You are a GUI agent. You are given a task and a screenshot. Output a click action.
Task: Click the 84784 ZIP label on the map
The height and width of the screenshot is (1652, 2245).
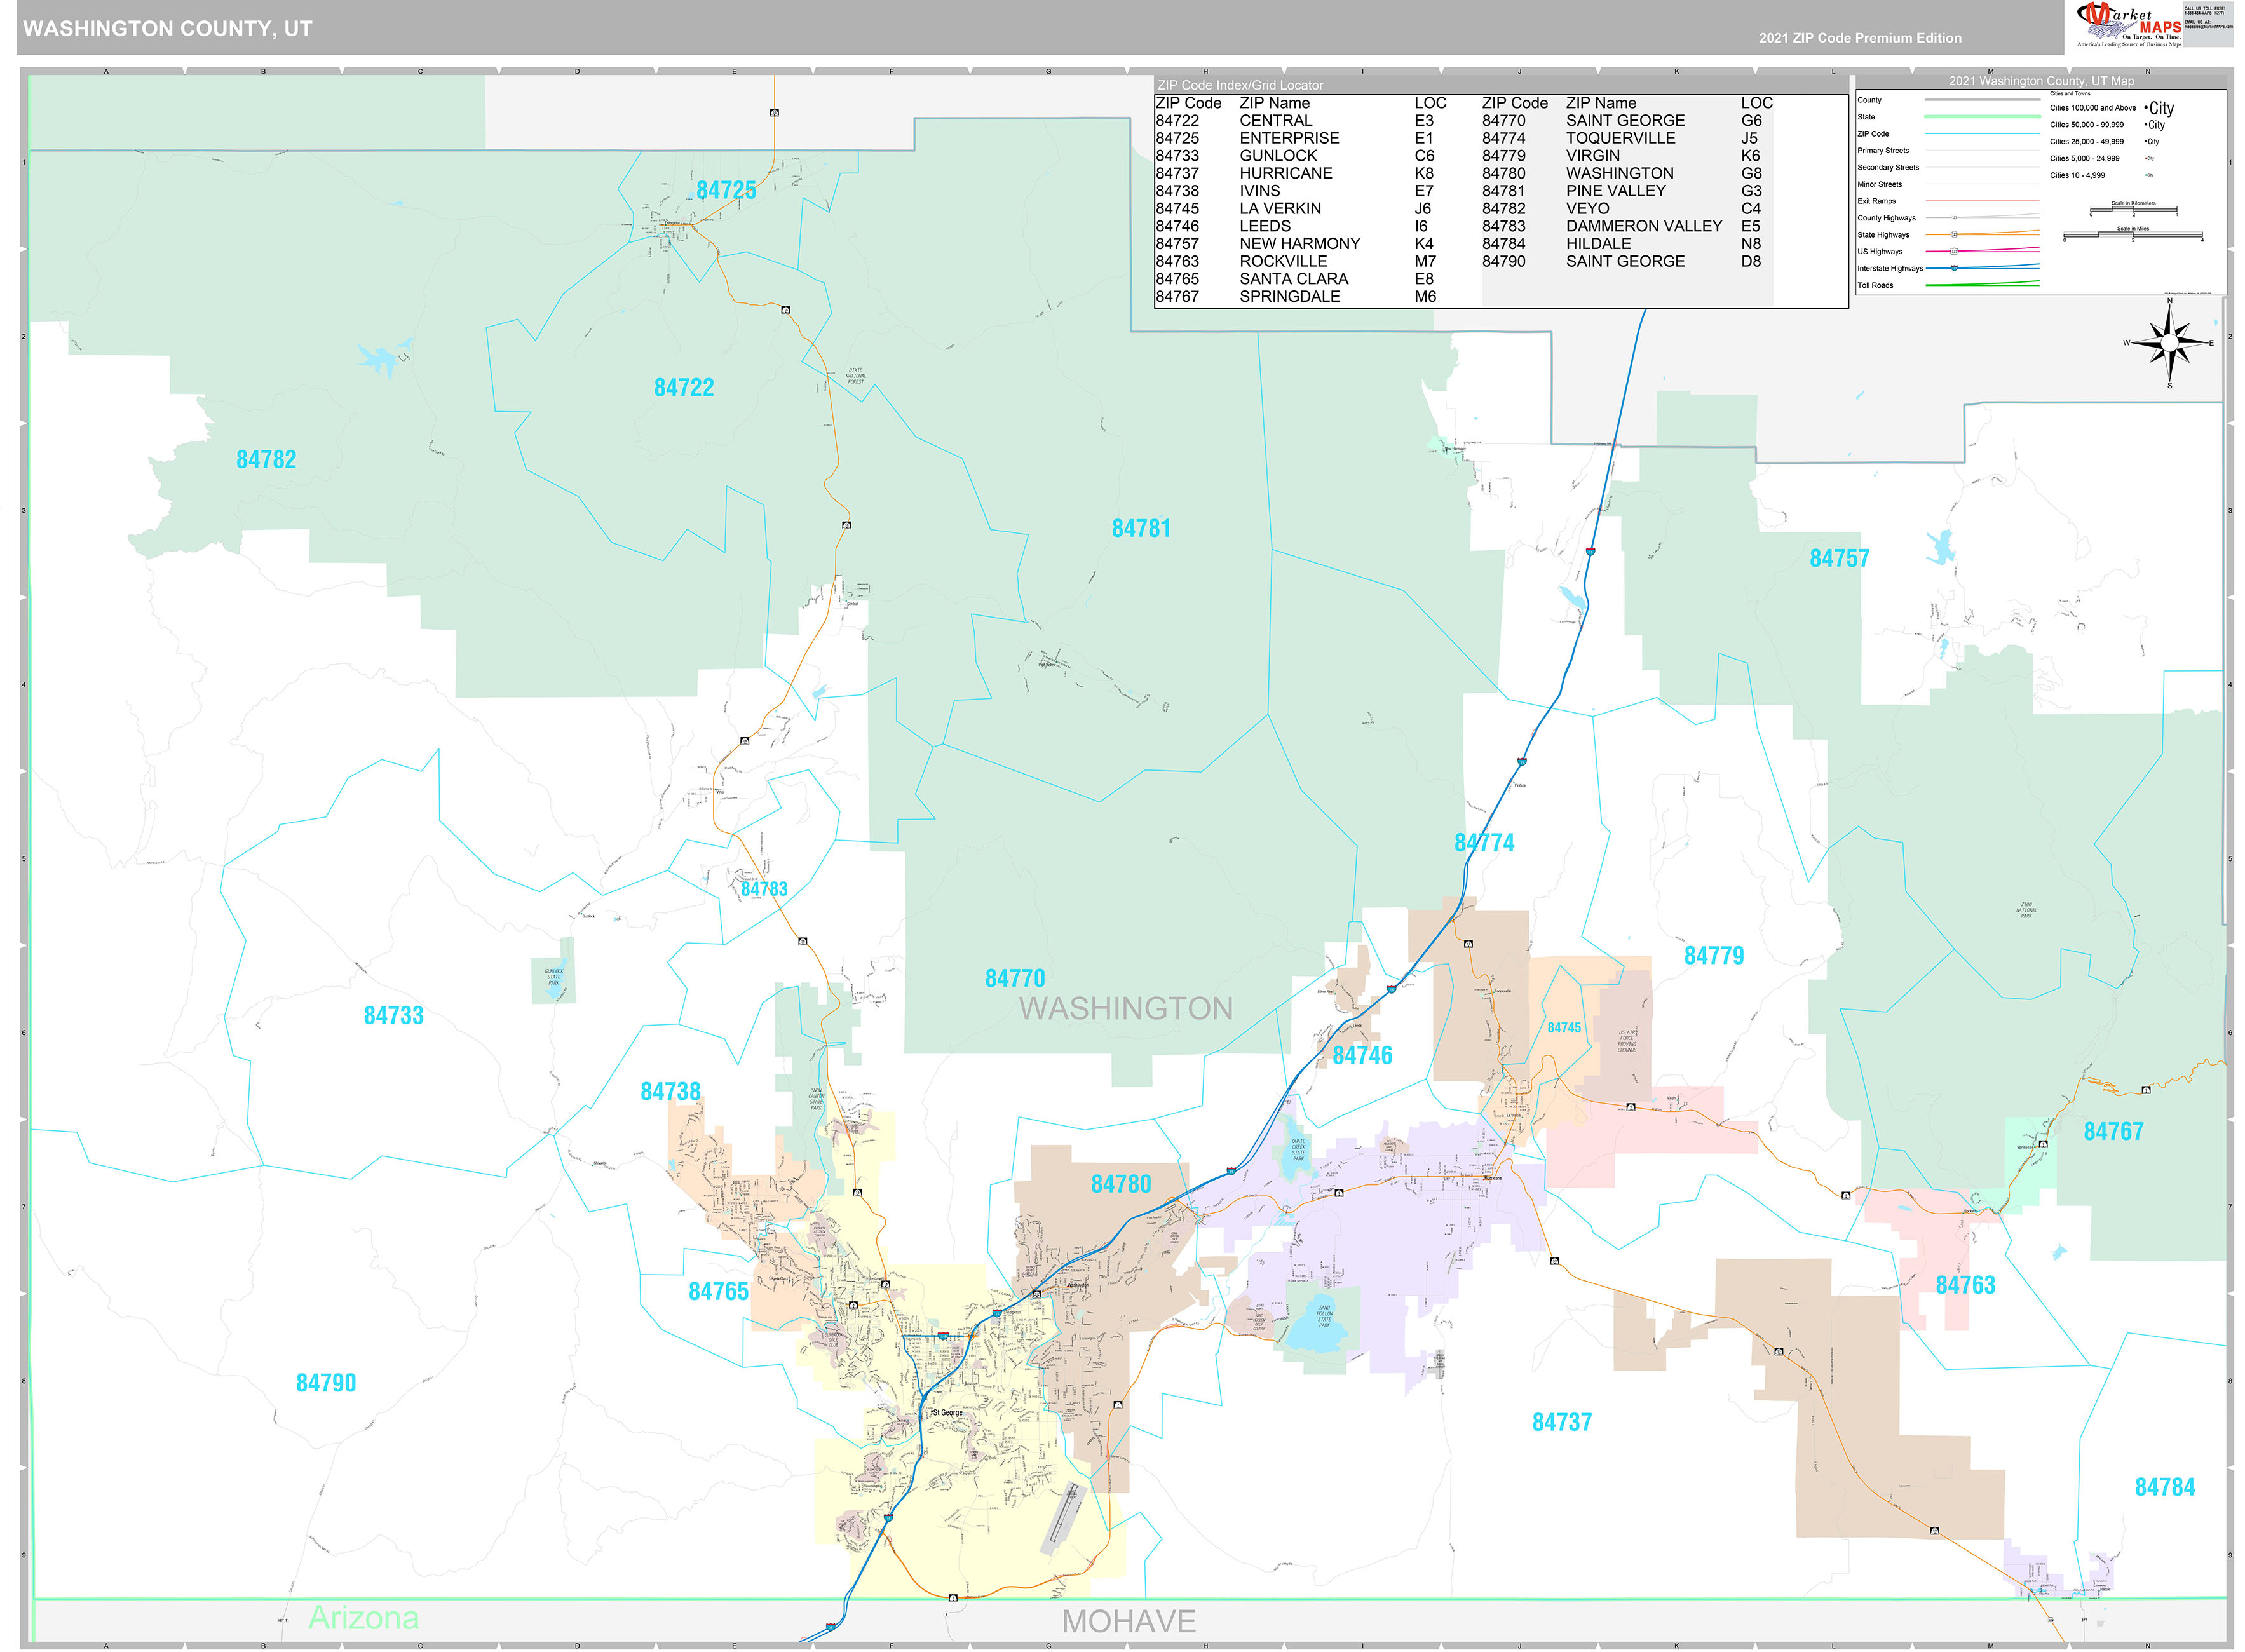2165,1487
